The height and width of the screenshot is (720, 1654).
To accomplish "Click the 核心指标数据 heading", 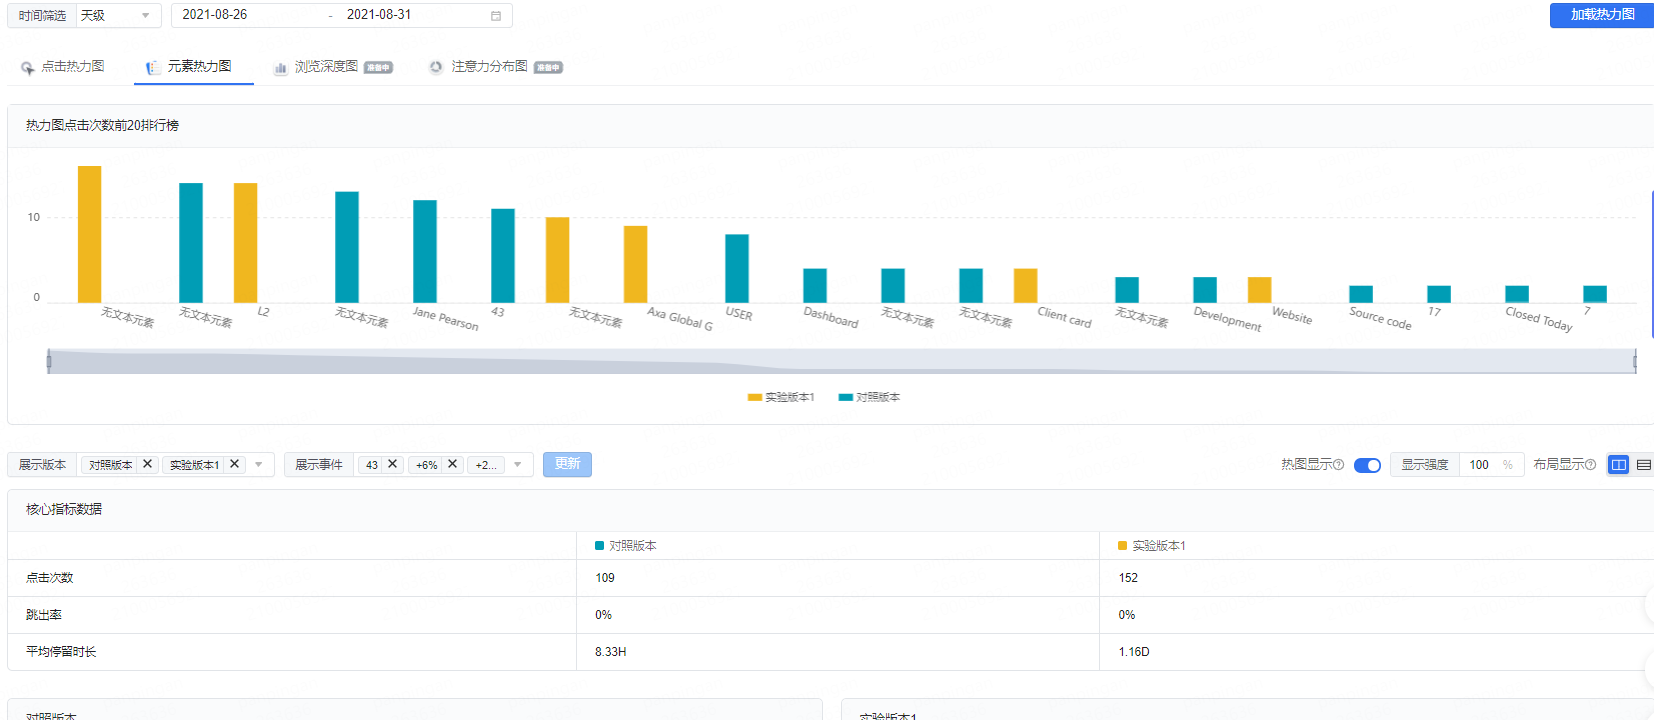I will [64, 510].
